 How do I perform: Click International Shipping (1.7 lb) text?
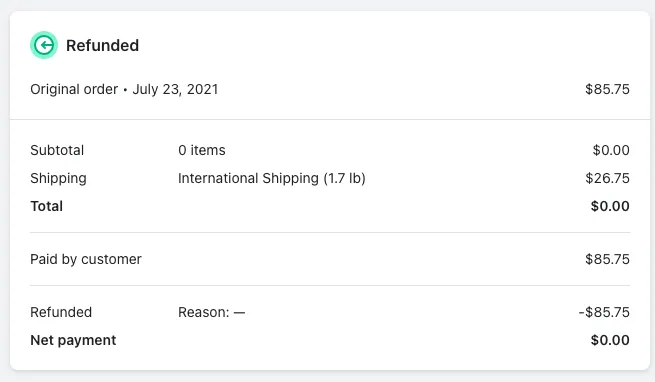272,178
